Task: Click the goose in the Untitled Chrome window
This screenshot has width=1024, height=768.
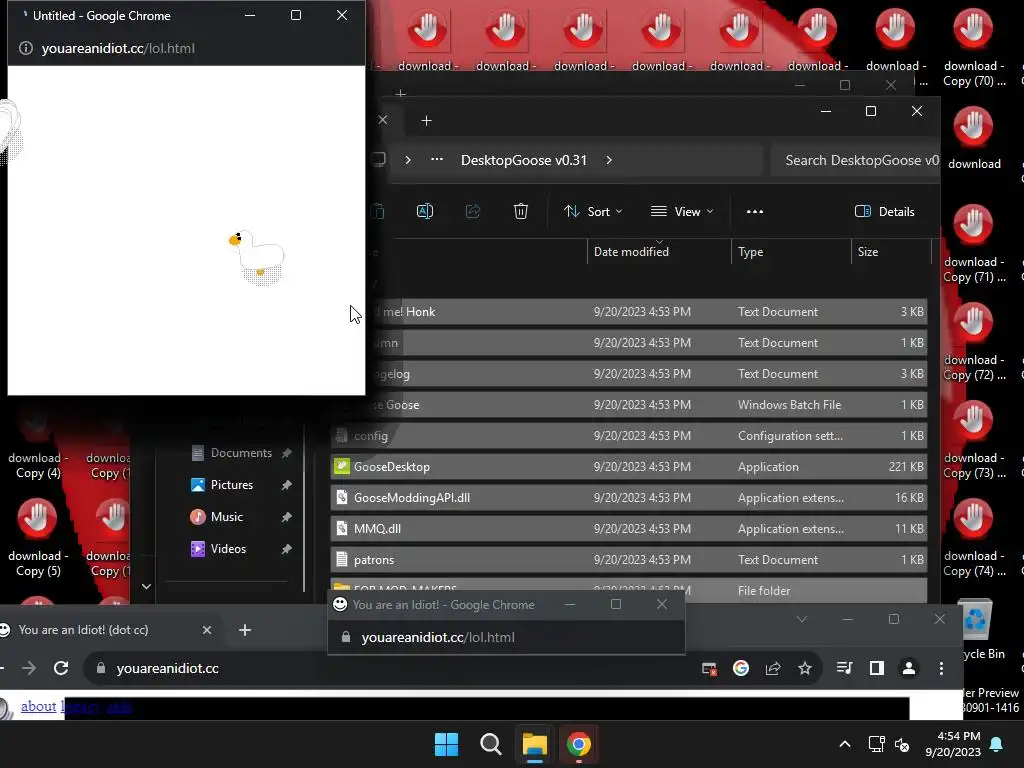Action: tap(258, 257)
